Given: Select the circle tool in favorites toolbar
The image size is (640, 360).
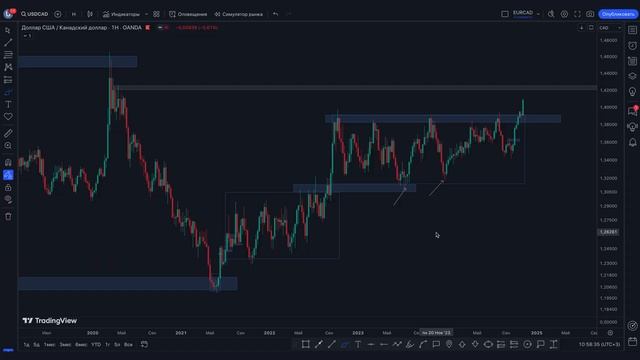Looking at the screenshot, I should [527, 344].
